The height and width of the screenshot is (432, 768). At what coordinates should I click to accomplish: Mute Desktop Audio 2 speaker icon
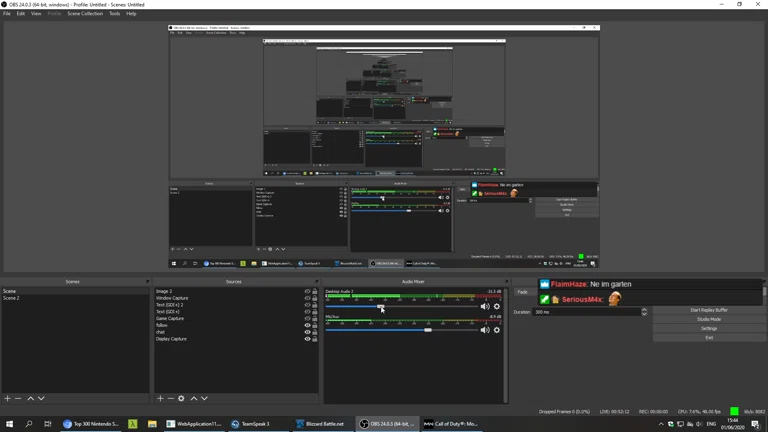click(485, 307)
